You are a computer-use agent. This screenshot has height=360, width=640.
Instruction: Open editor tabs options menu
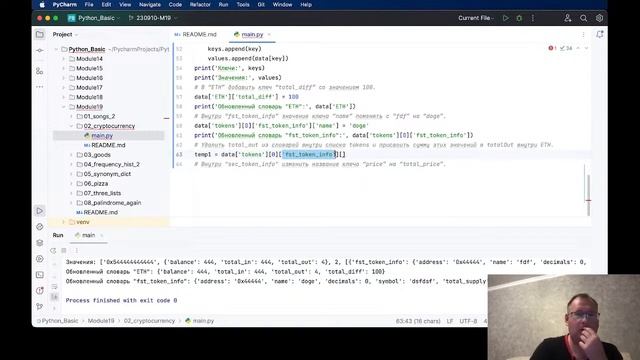583,35
